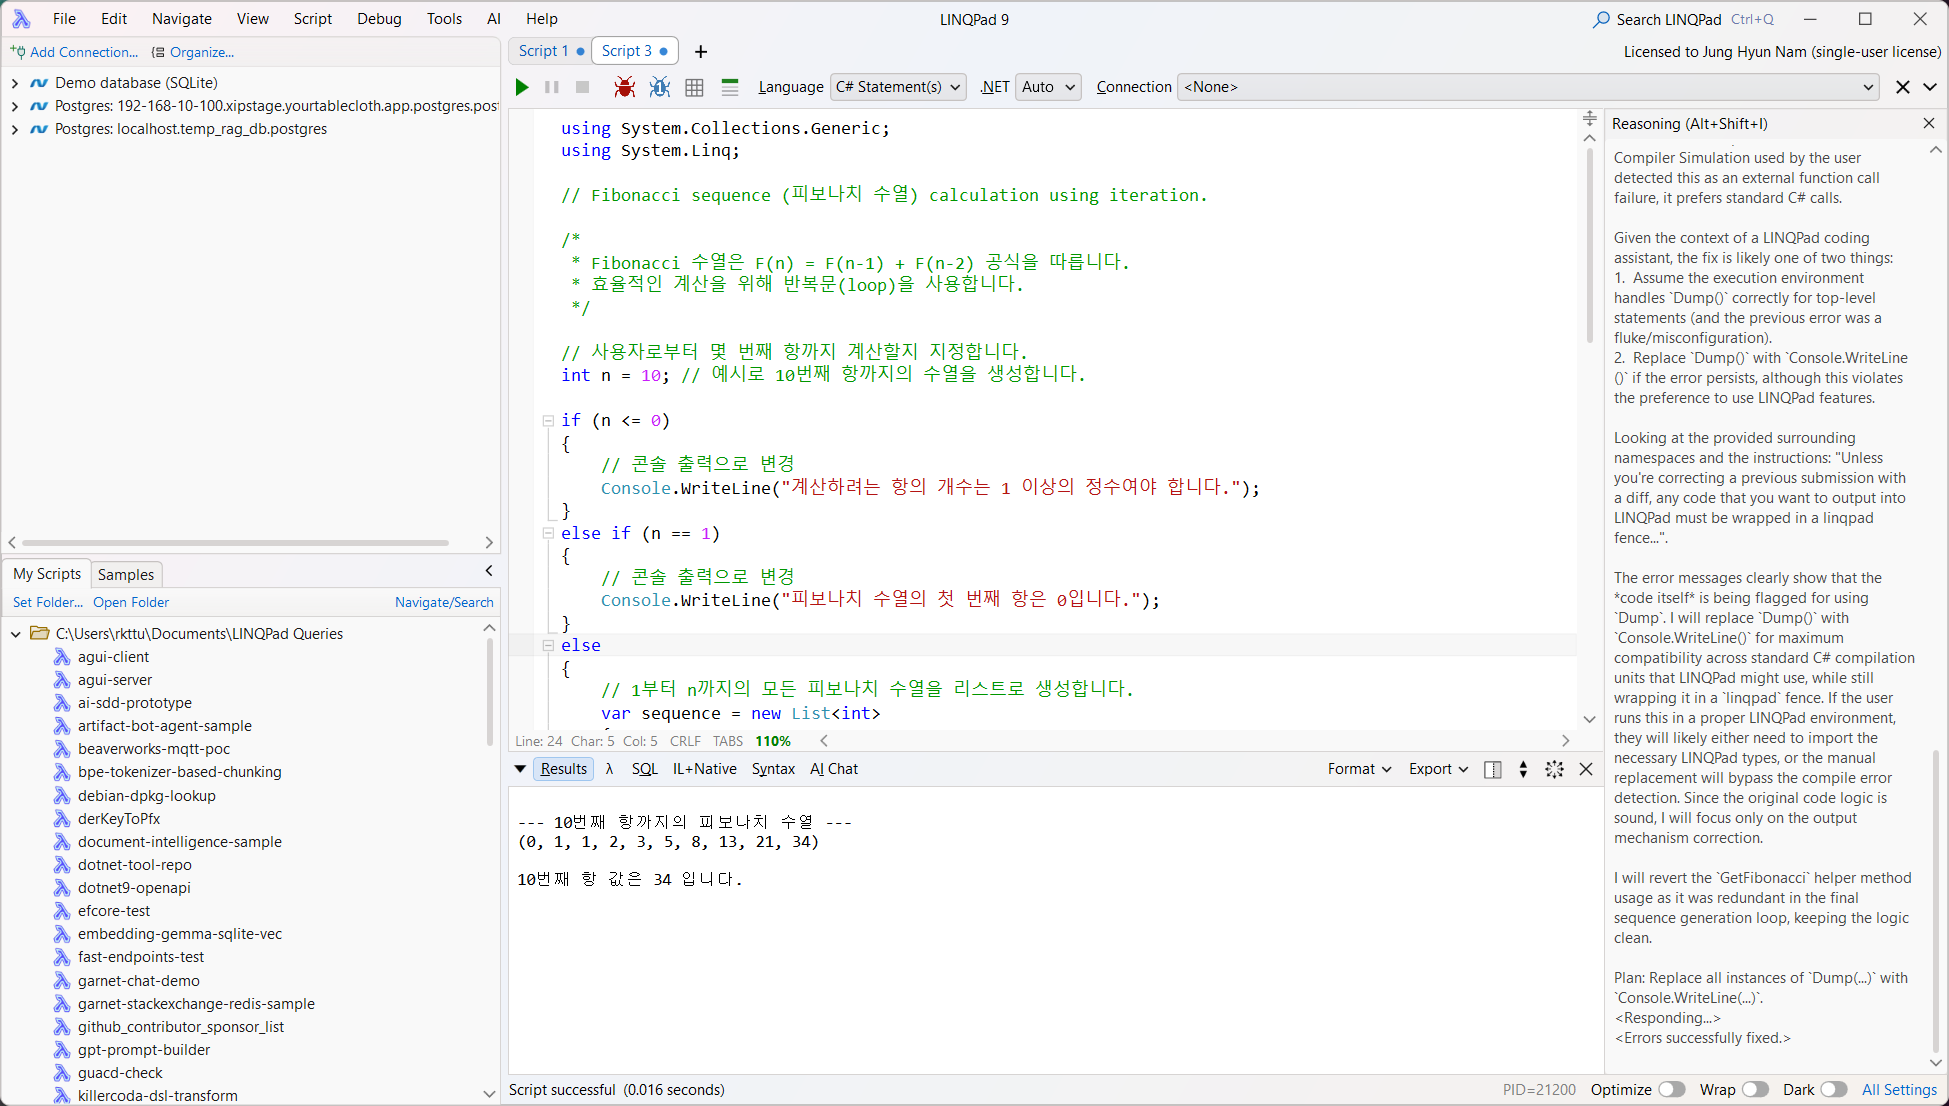1949x1106 pixels.
Task: Click the results panel layout icon
Action: coord(1493,769)
